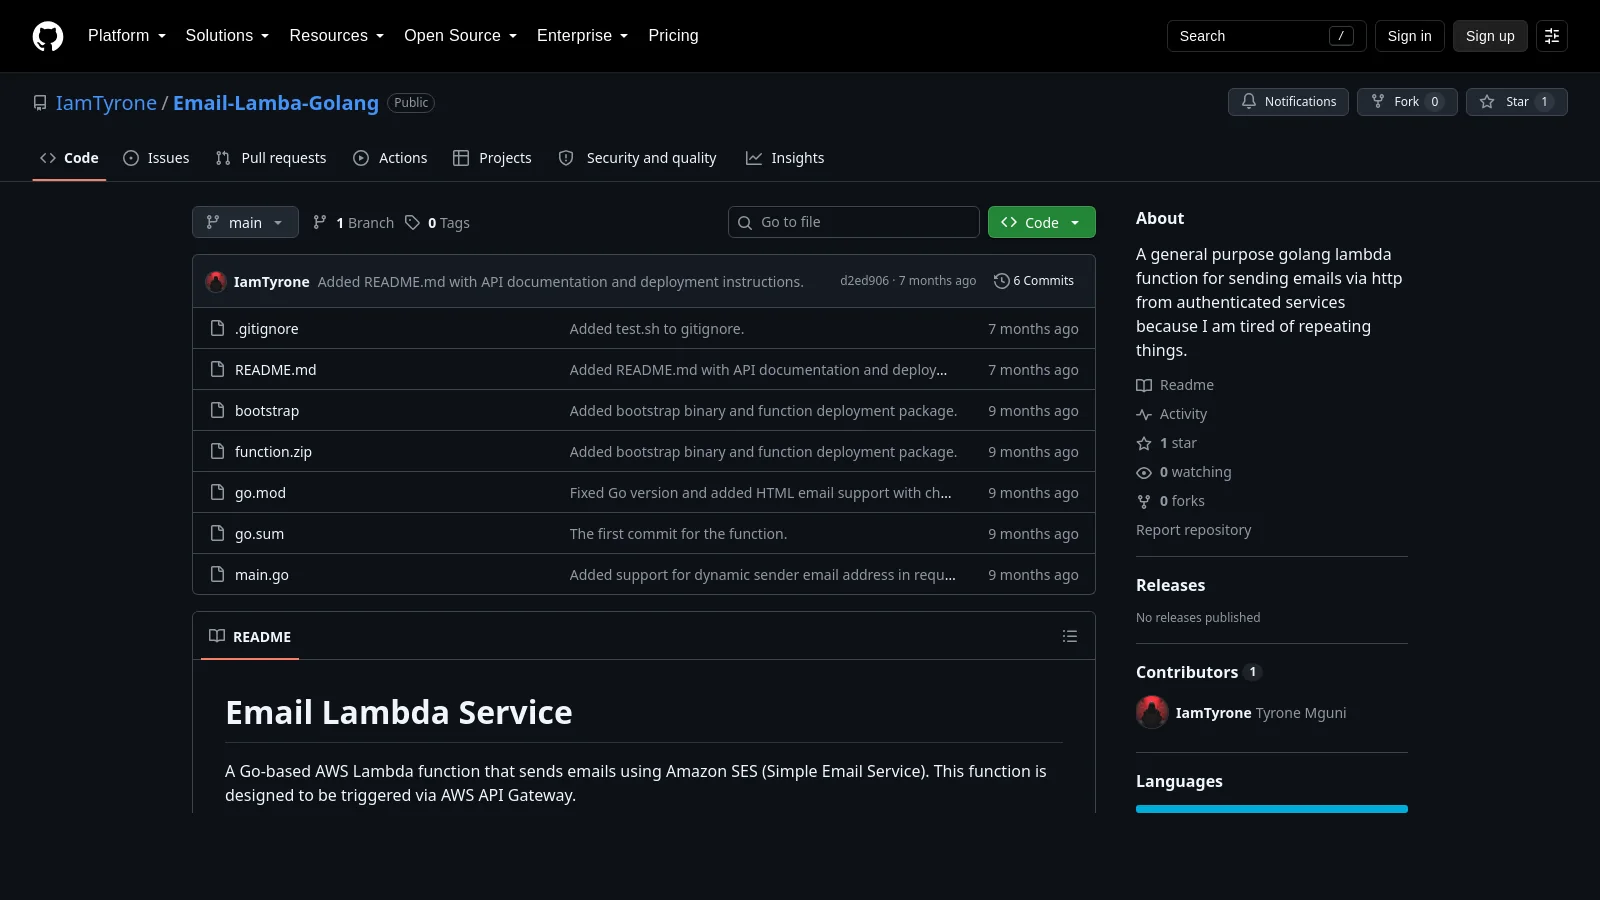The width and height of the screenshot is (1600, 900).
Task: Select the README tab in file viewer
Action: [x=250, y=636]
